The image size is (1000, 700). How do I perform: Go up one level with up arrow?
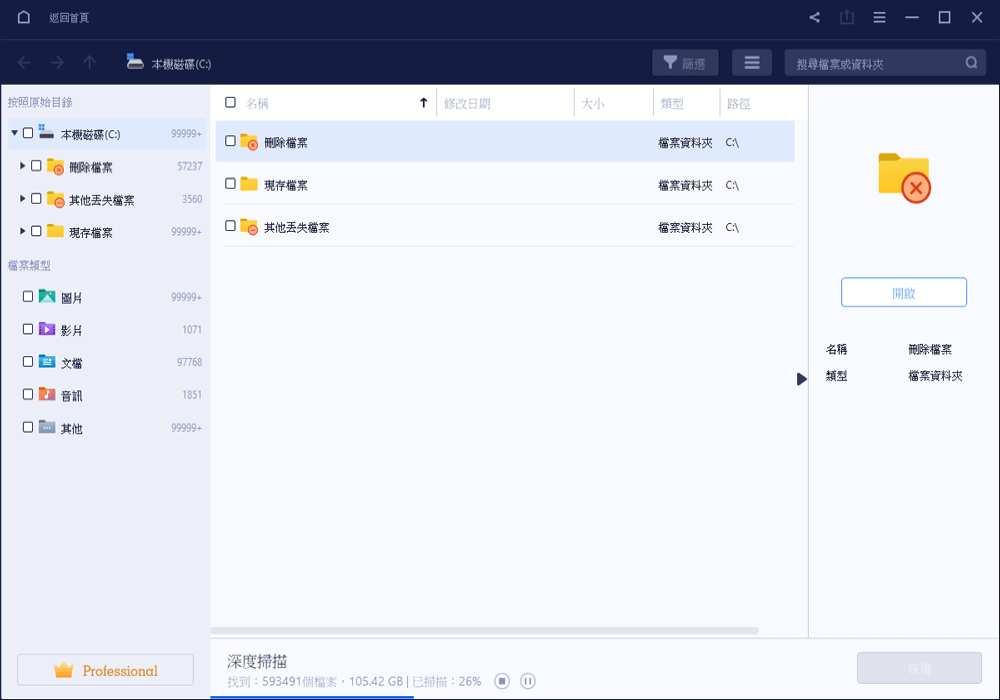pos(90,62)
